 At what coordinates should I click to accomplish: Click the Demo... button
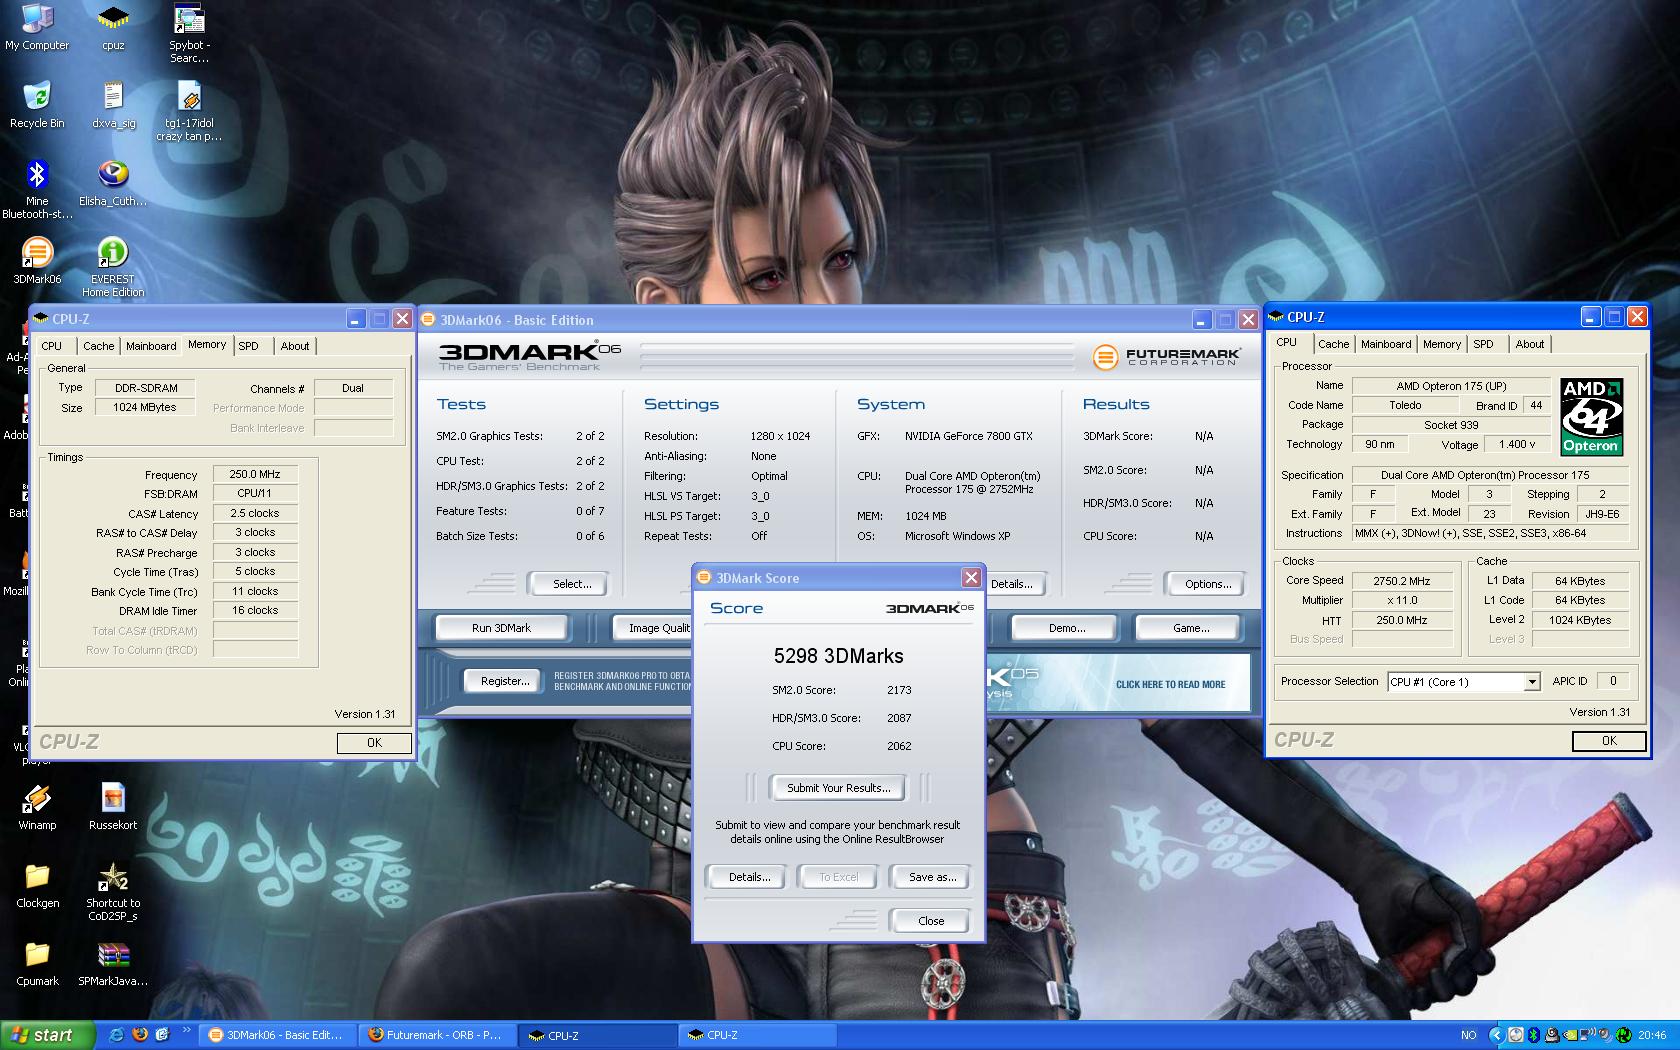pyautogui.click(x=1067, y=628)
